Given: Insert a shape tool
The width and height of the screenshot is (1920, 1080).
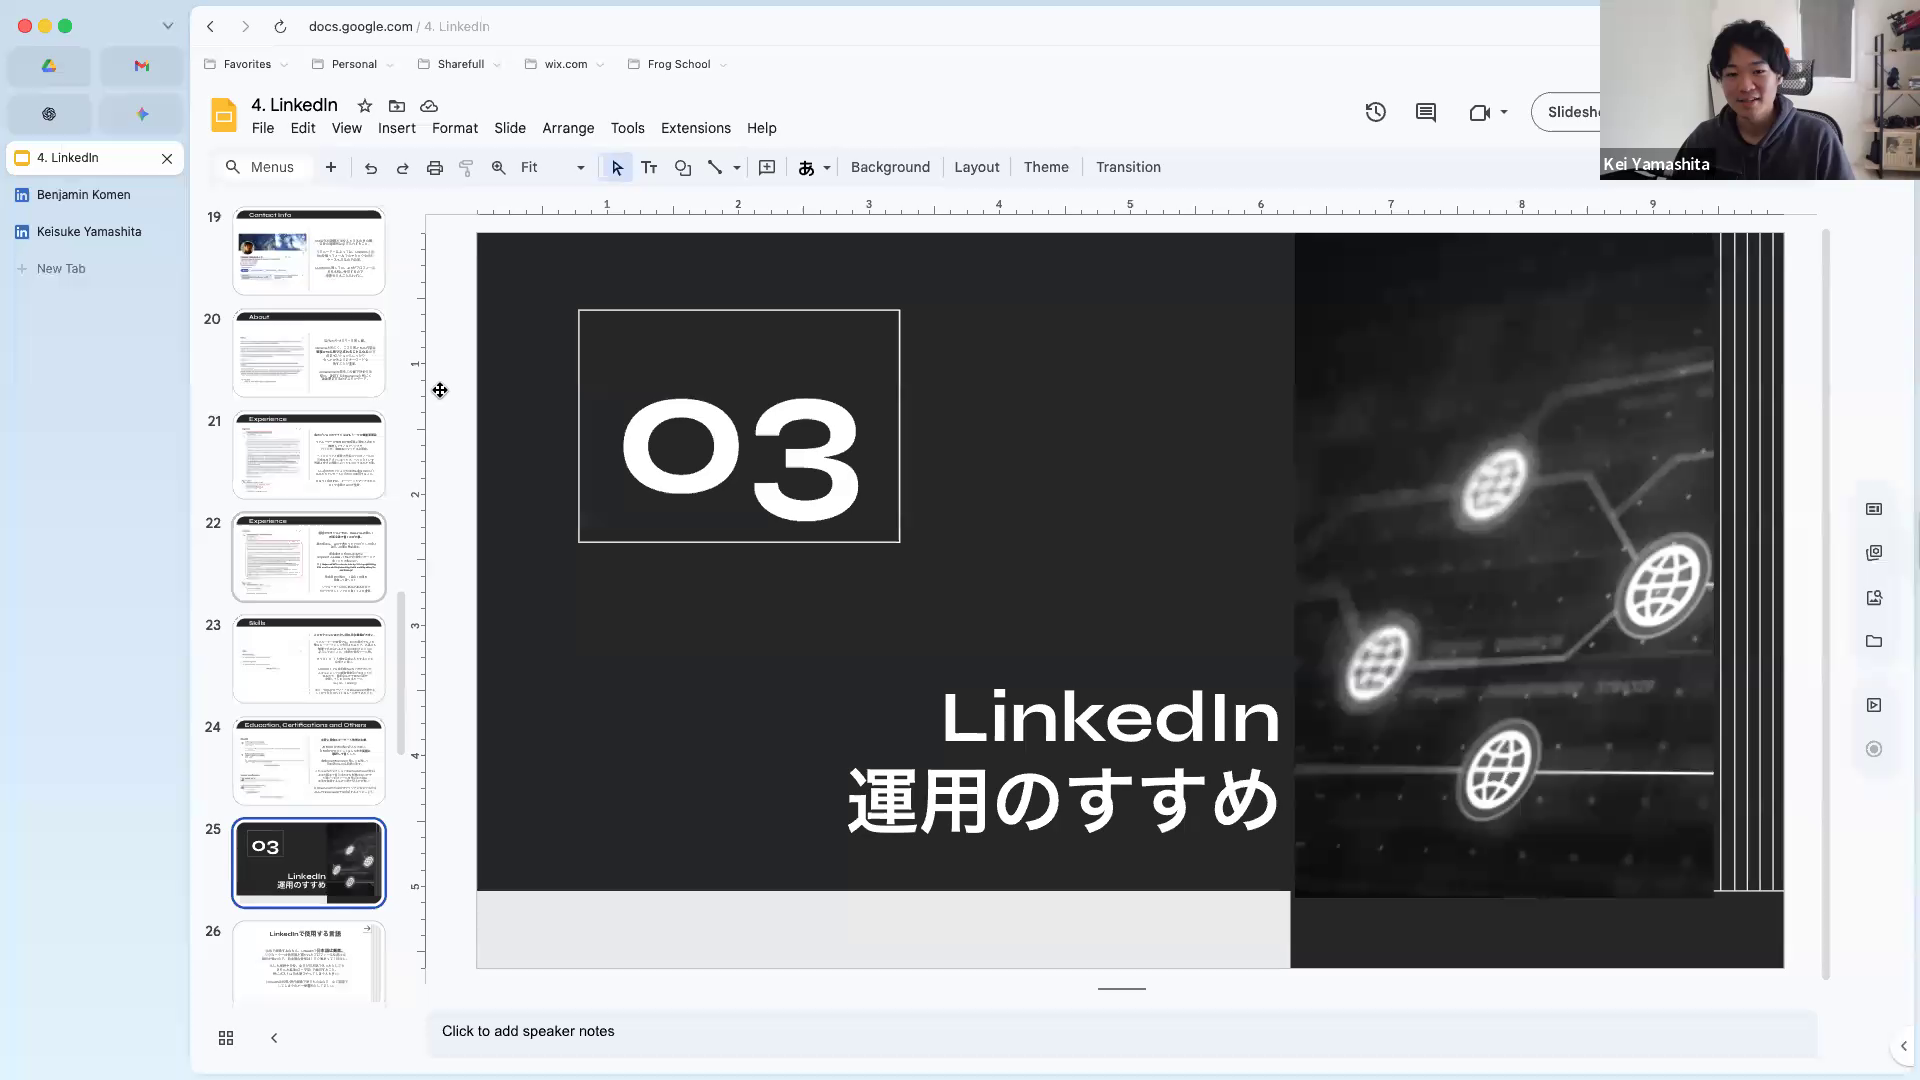Looking at the screenshot, I should click(x=683, y=168).
